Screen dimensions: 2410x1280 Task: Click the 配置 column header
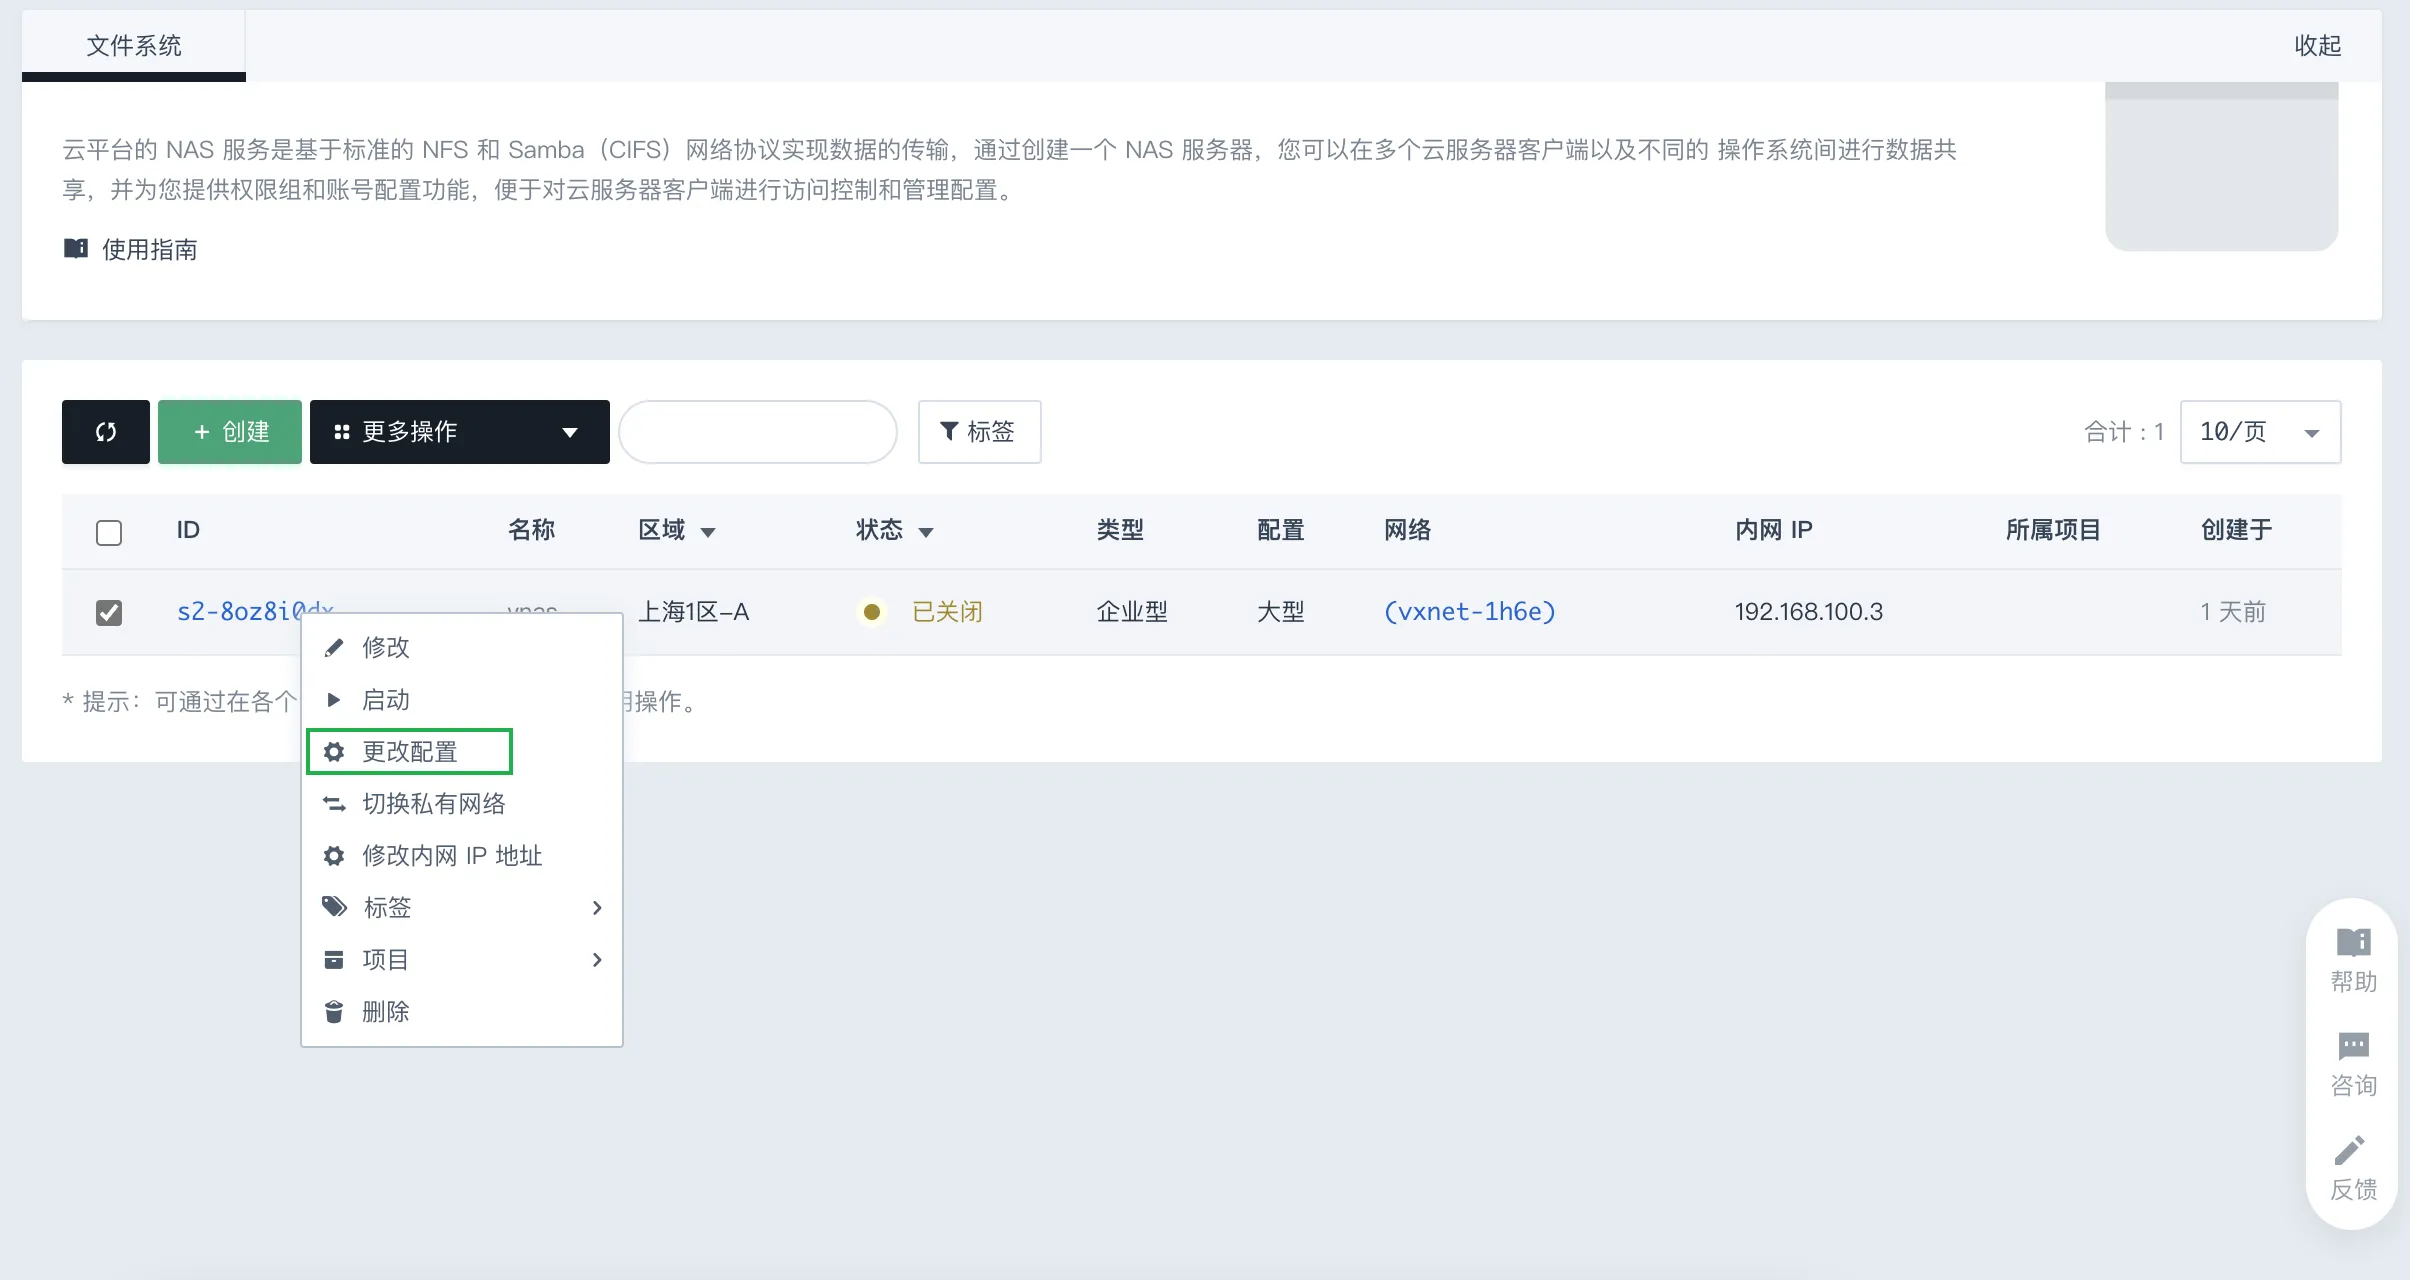[1280, 530]
